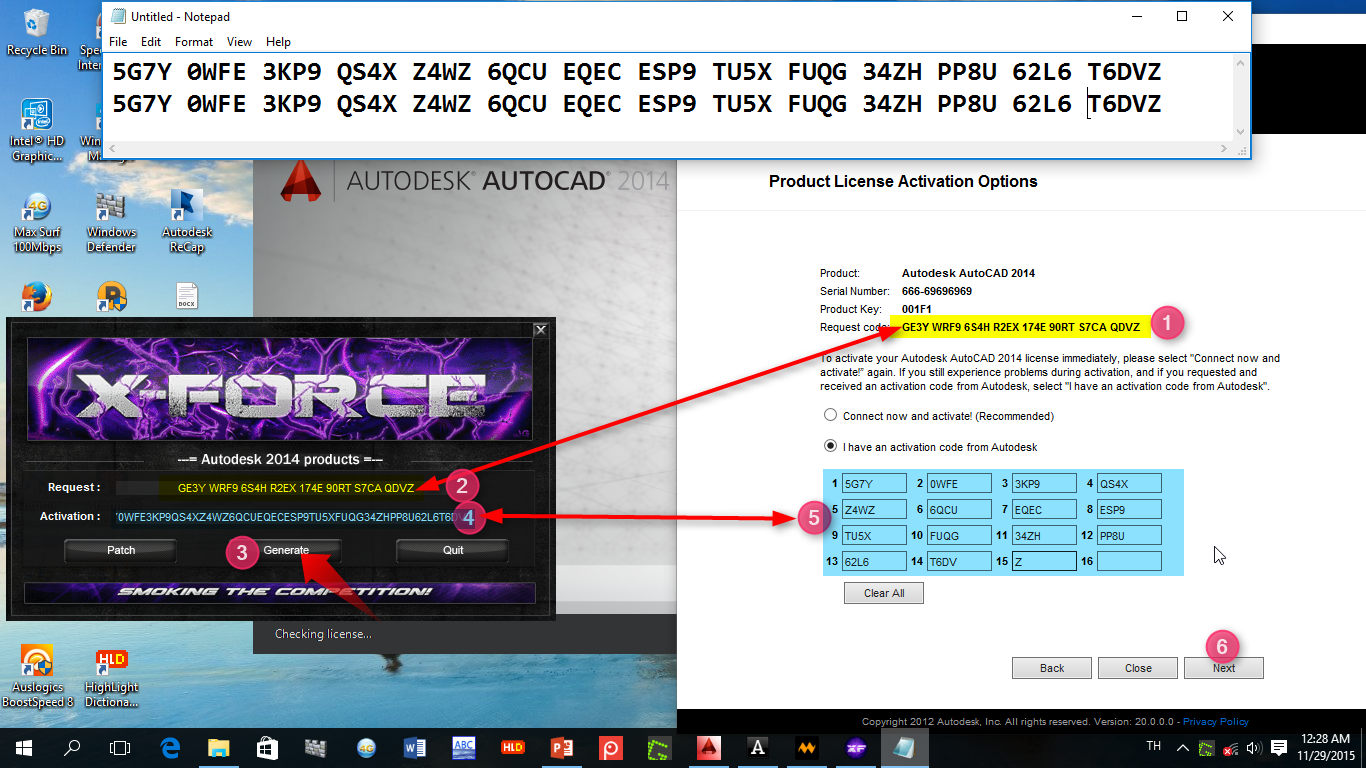Switch to the Notepad taskbar icon

pos(904,747)
